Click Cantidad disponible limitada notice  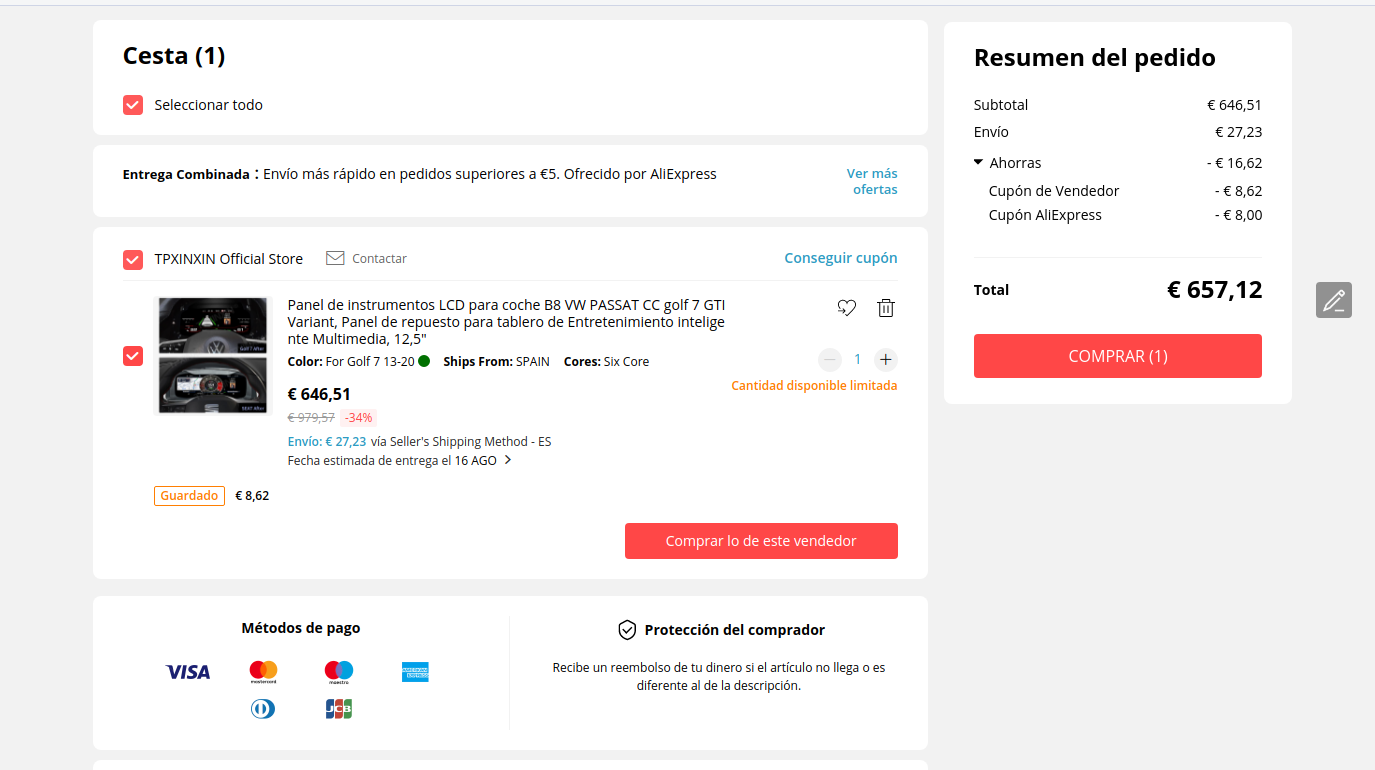(814, 386)
